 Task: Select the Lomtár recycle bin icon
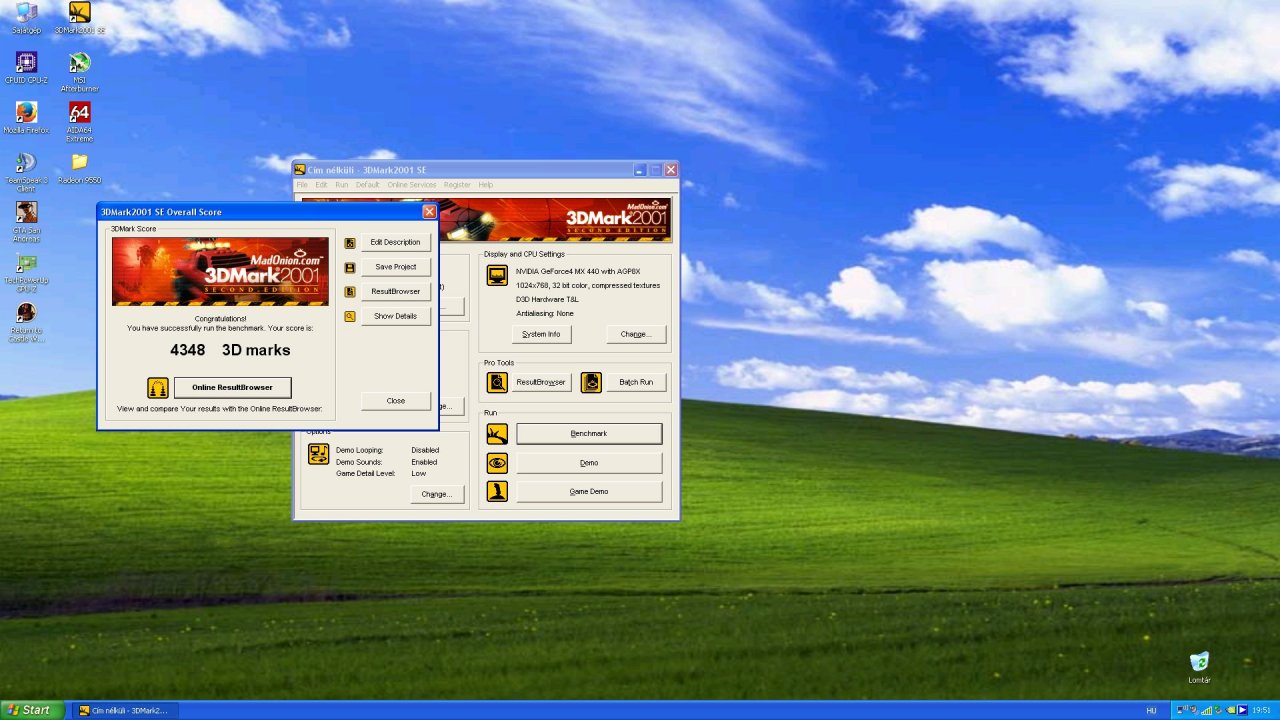tap(1199, 667)
